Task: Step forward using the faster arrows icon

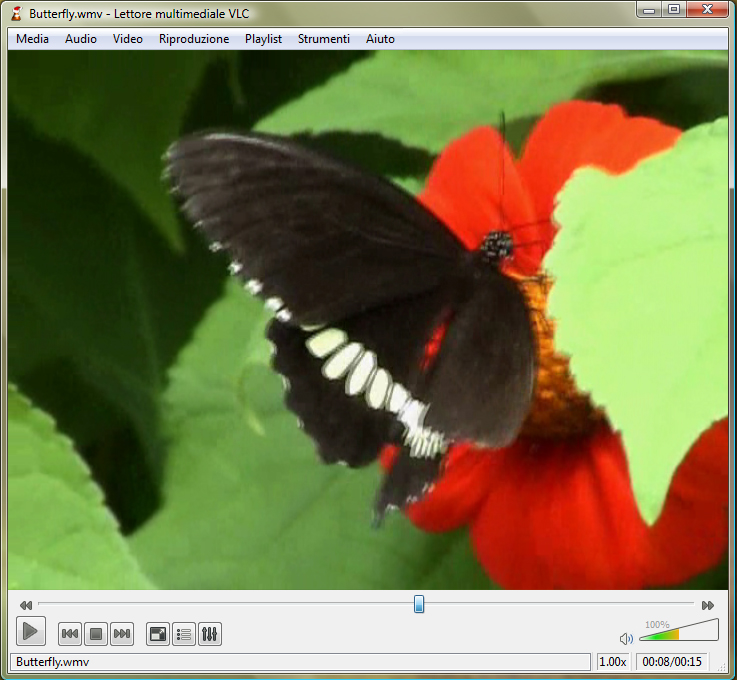Action: coord(708,605)
